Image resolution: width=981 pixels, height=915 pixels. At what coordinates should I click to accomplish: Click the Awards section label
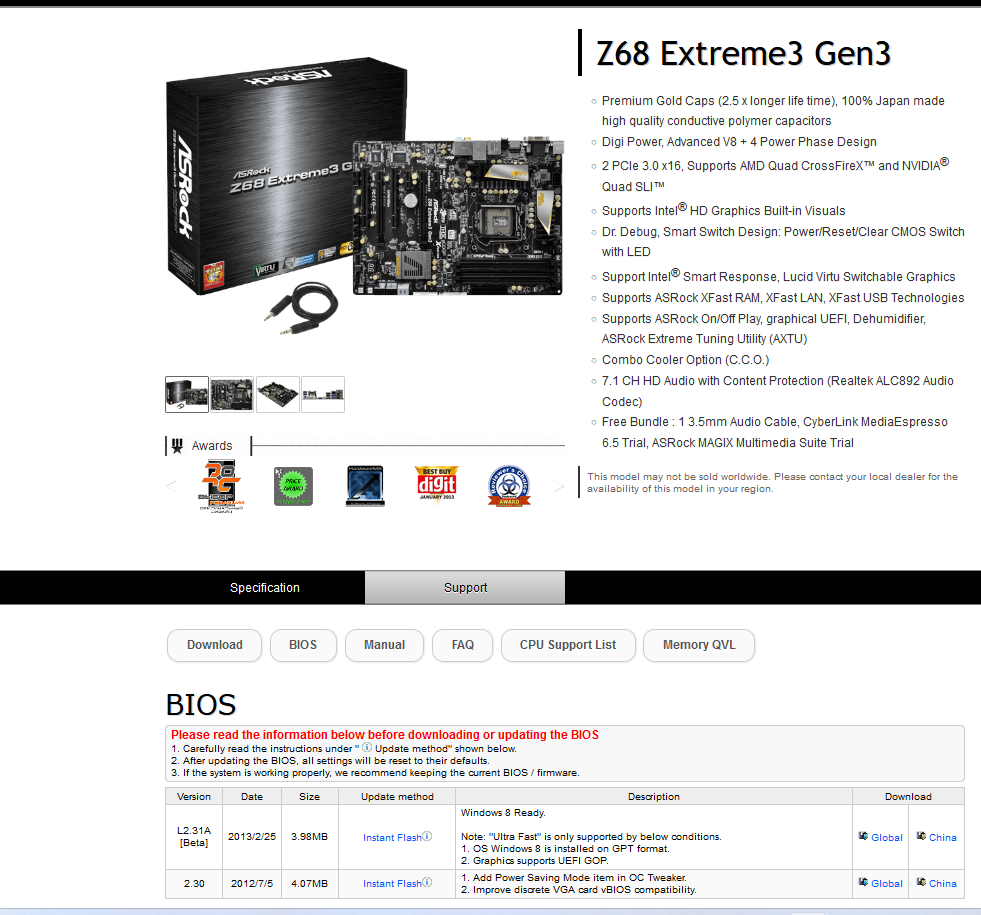pyautogui.click(x=212, y=446)
